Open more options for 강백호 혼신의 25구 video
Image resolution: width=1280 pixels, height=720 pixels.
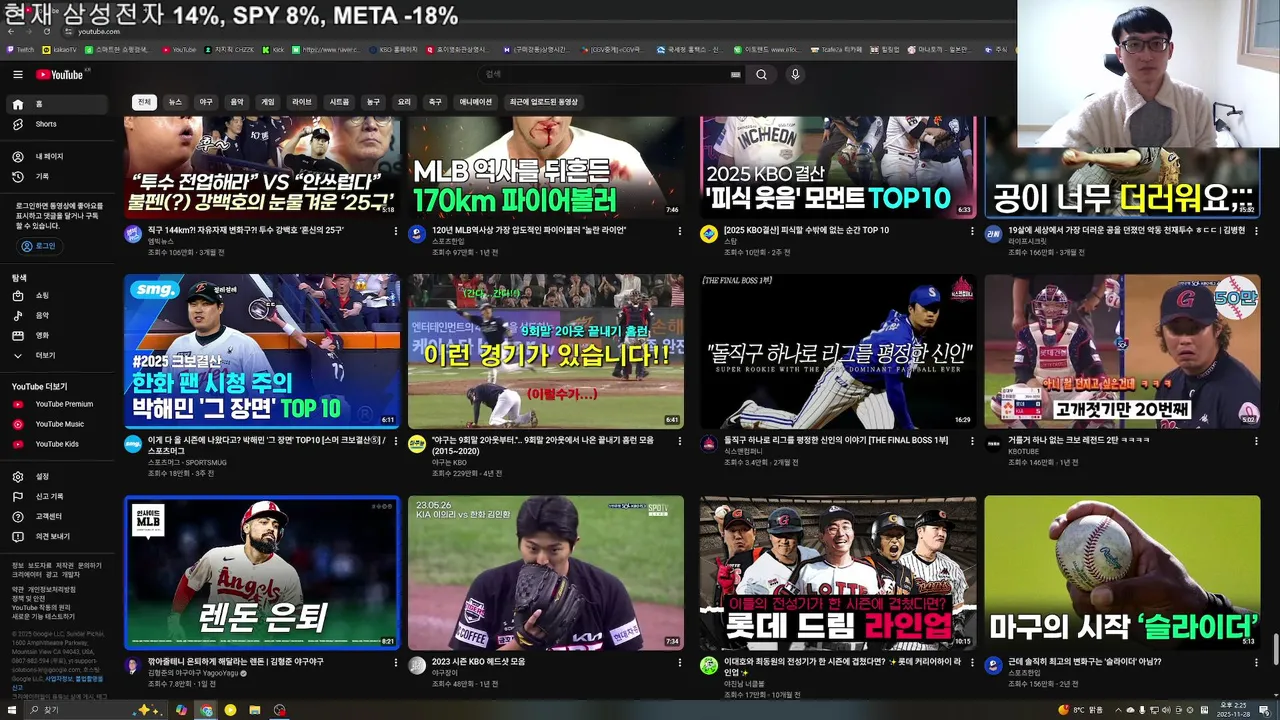(396, 231)
